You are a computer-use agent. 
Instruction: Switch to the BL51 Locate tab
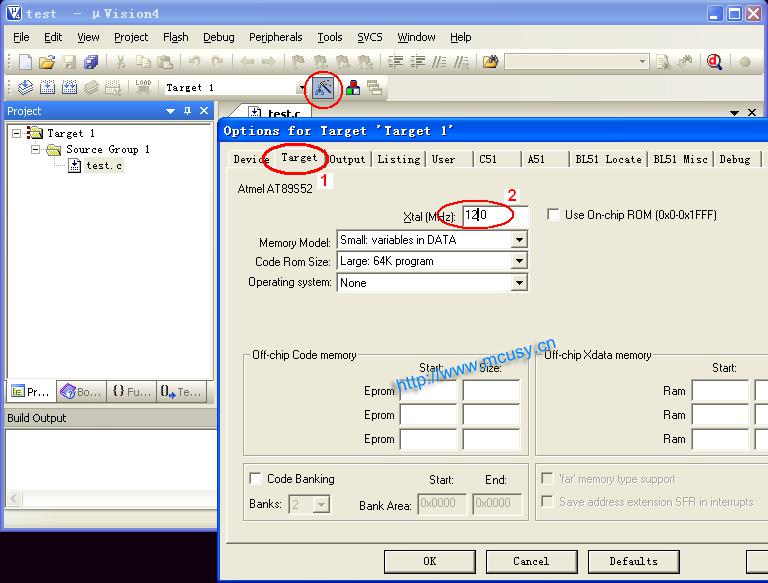(x=608, y=159)
